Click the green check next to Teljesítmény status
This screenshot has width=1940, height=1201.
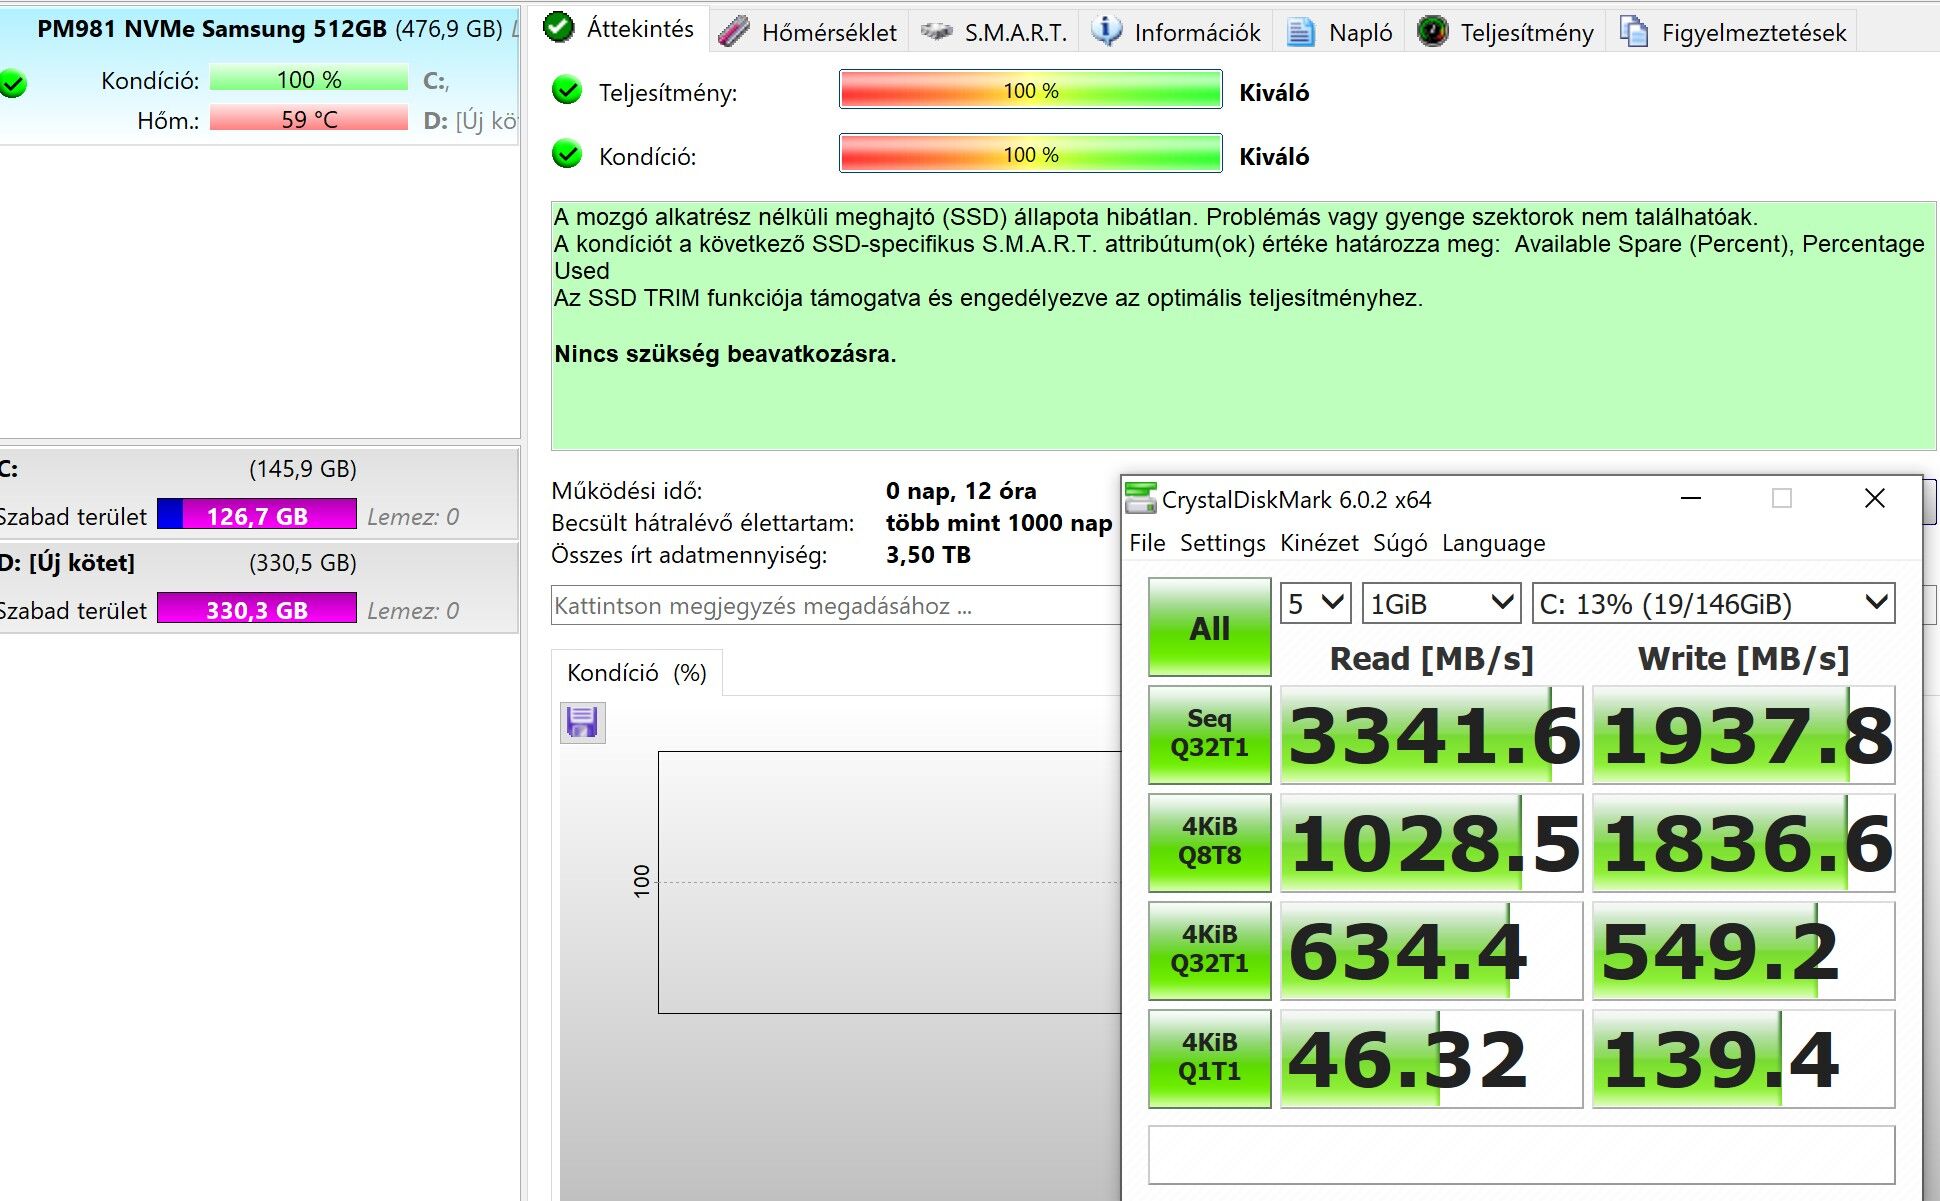567,91
